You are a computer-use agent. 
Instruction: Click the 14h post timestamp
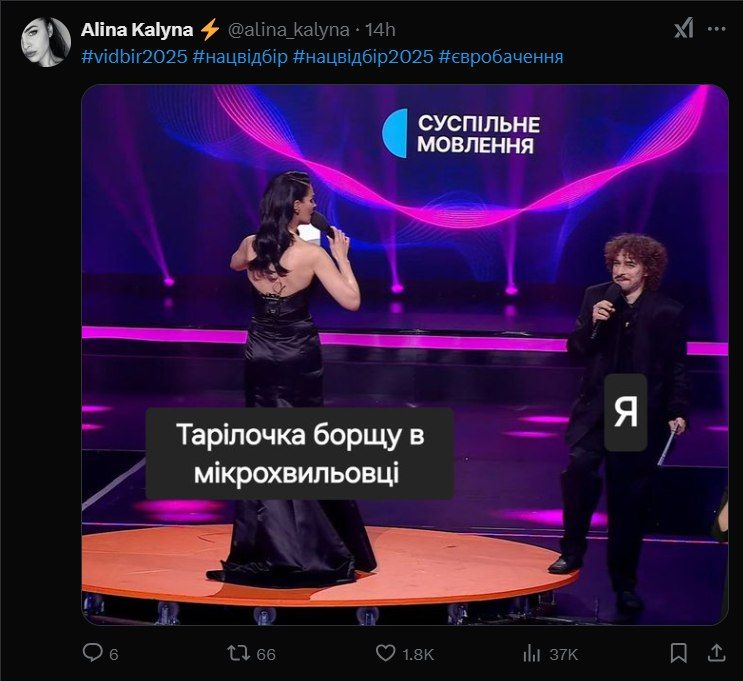click(382, 29)
